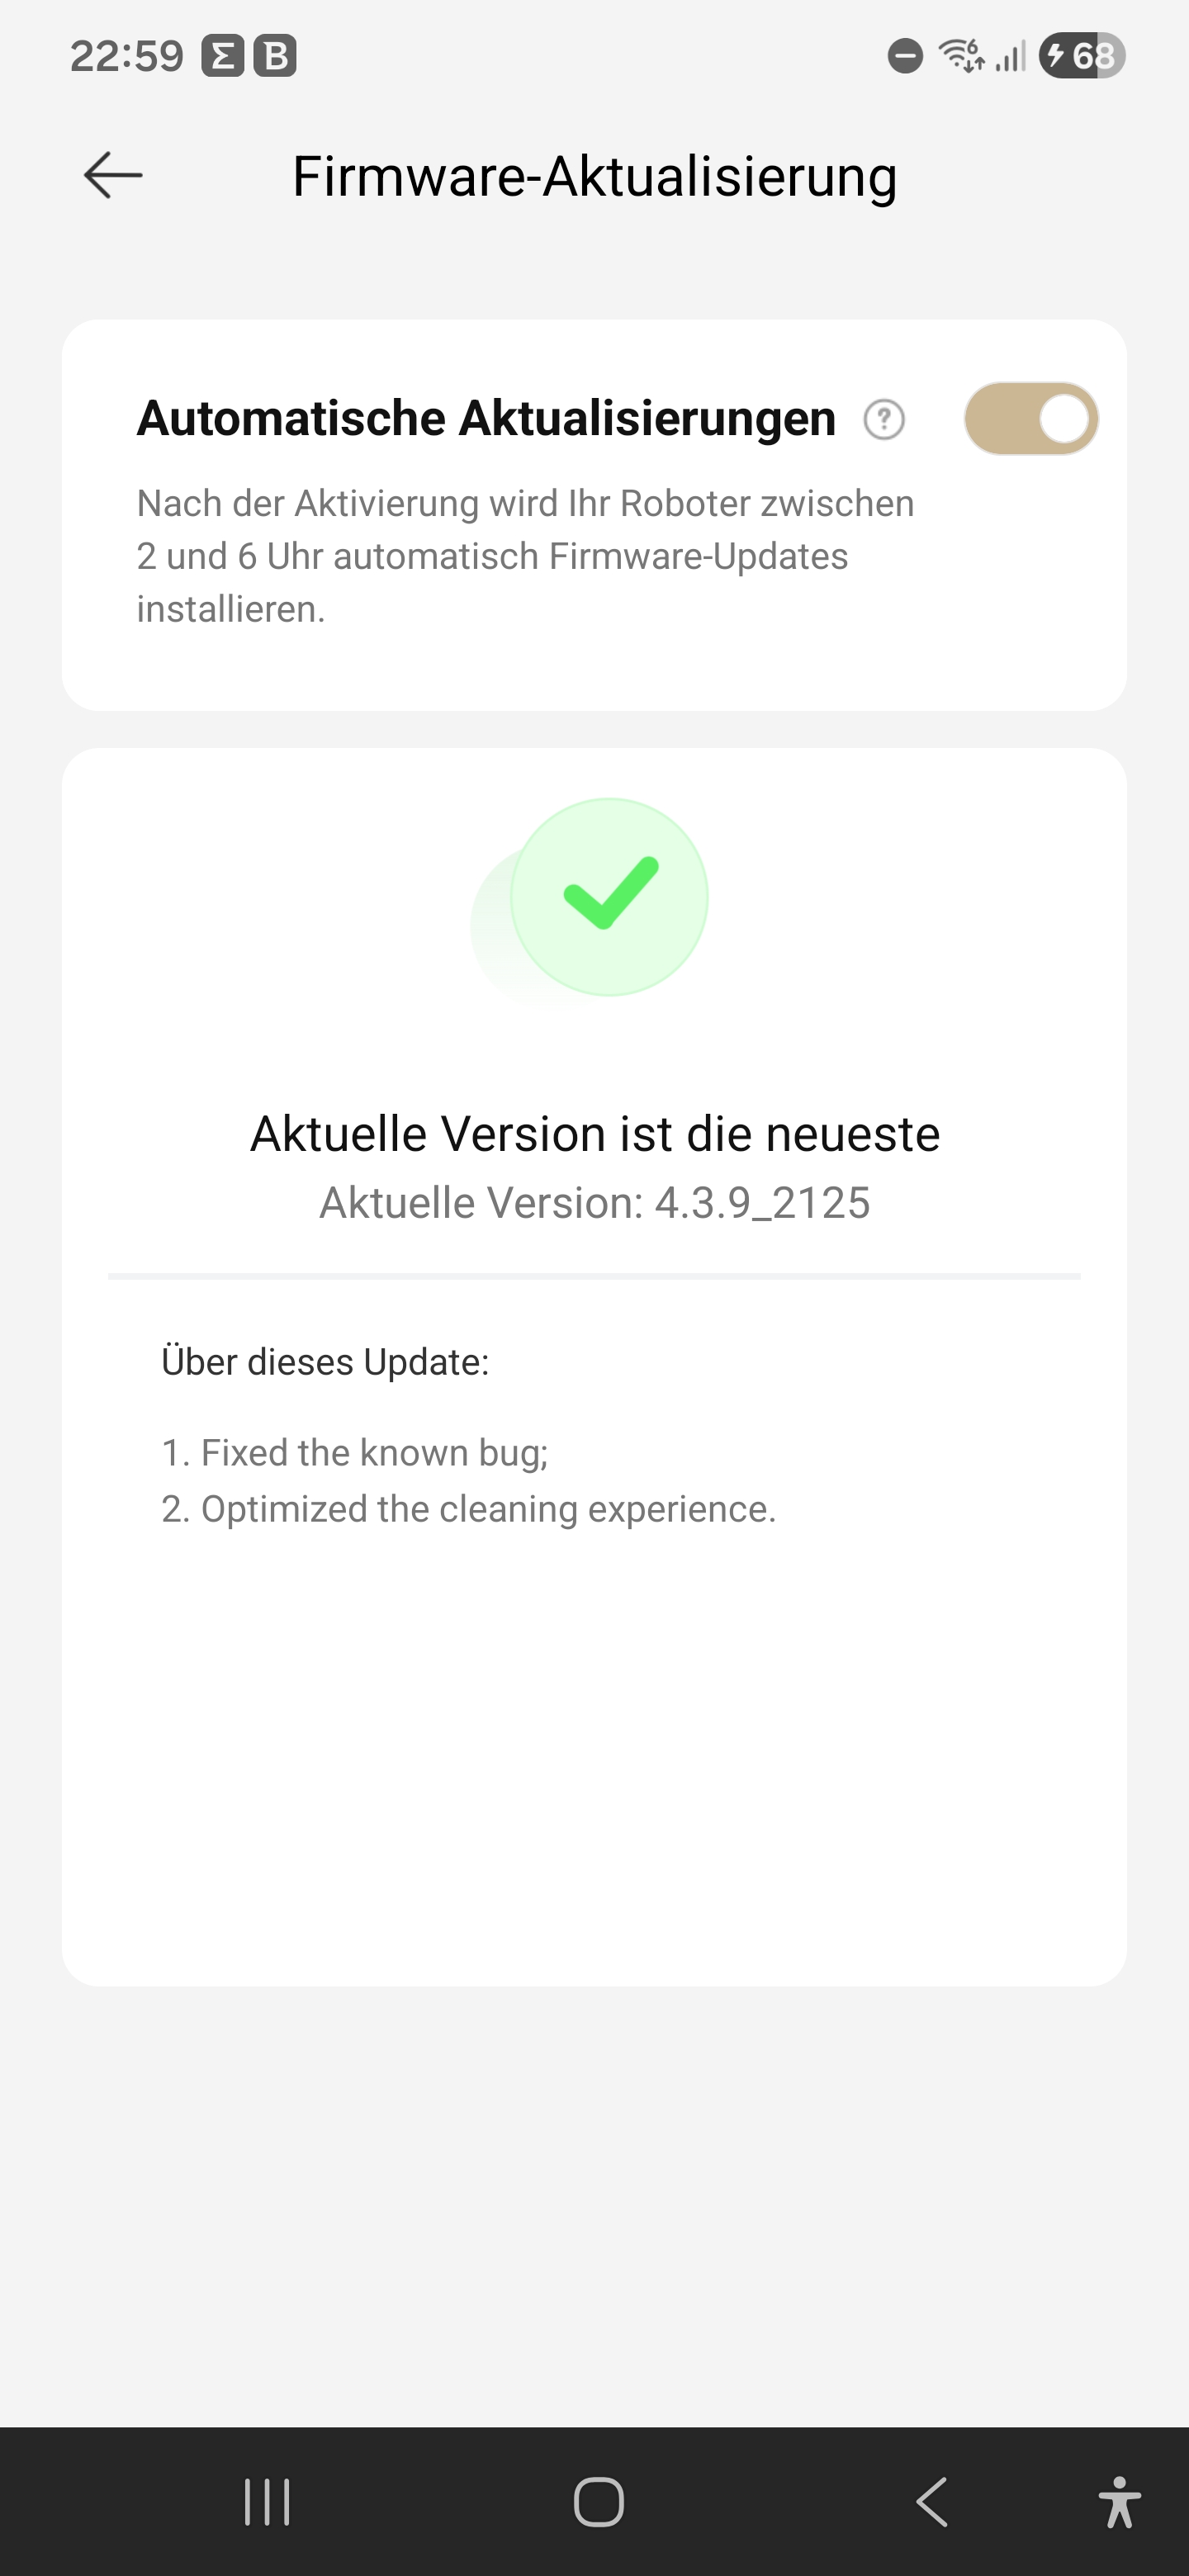
Task: Tap the Aktuelle Version 4.3.9_2125 text
Action: pyautogui.click(x=595, y=1203)
